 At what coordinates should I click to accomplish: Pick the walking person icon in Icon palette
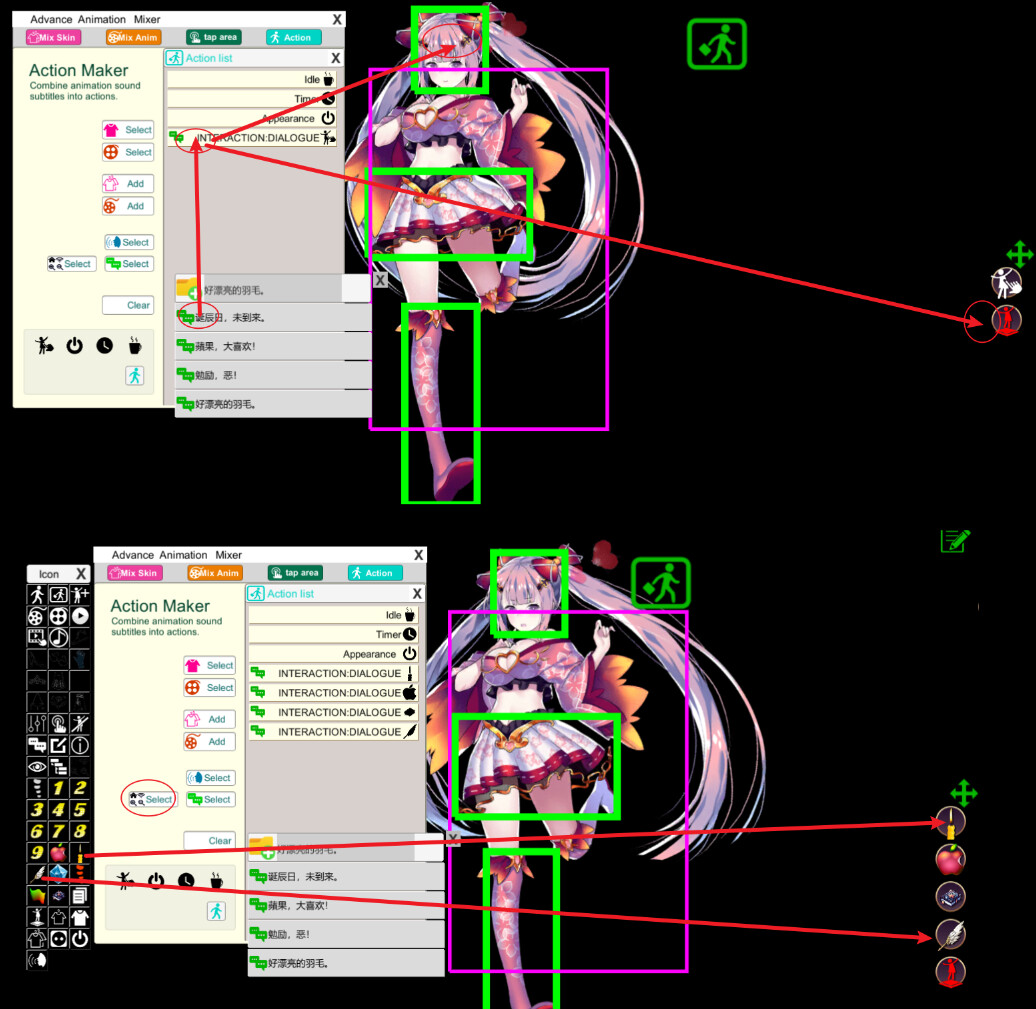pos(37,595)
